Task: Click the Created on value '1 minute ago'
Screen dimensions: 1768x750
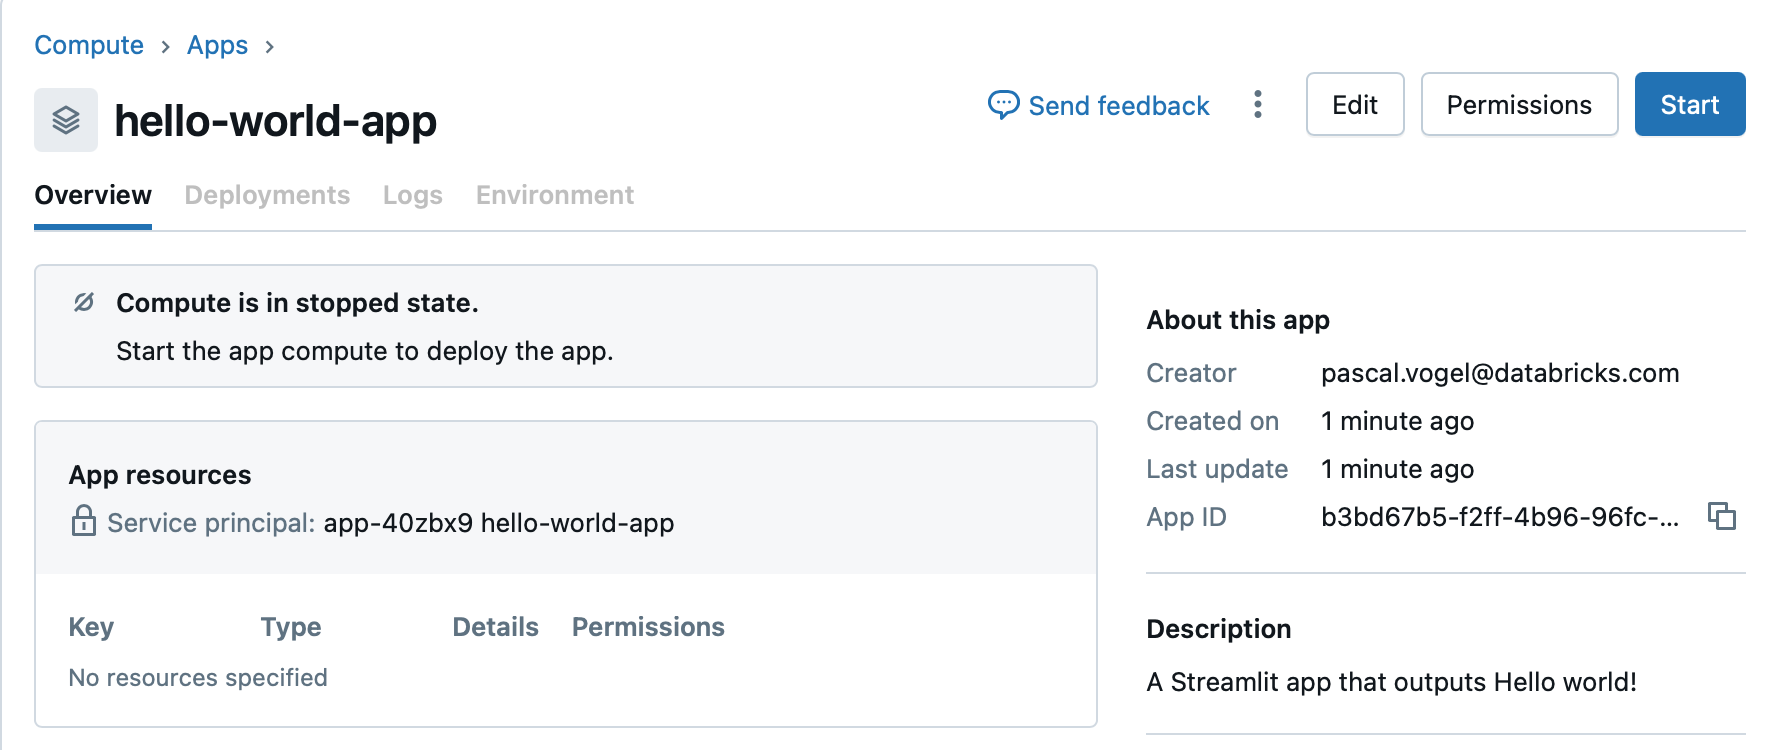Action: [1397, 421]
